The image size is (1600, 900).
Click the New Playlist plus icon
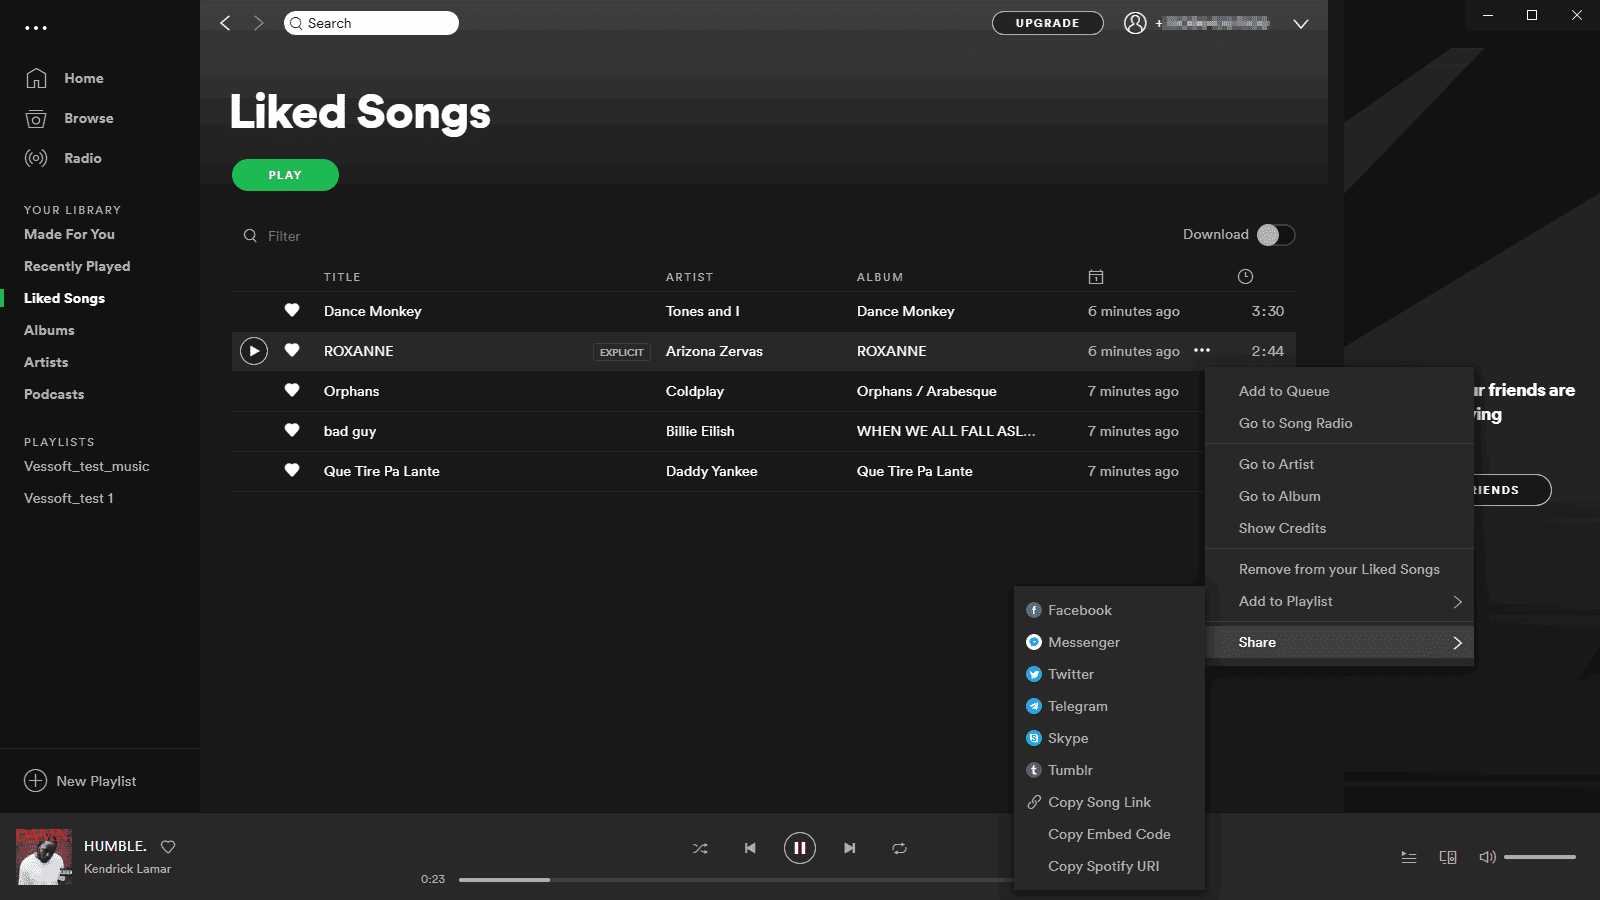tap(36, 781)
